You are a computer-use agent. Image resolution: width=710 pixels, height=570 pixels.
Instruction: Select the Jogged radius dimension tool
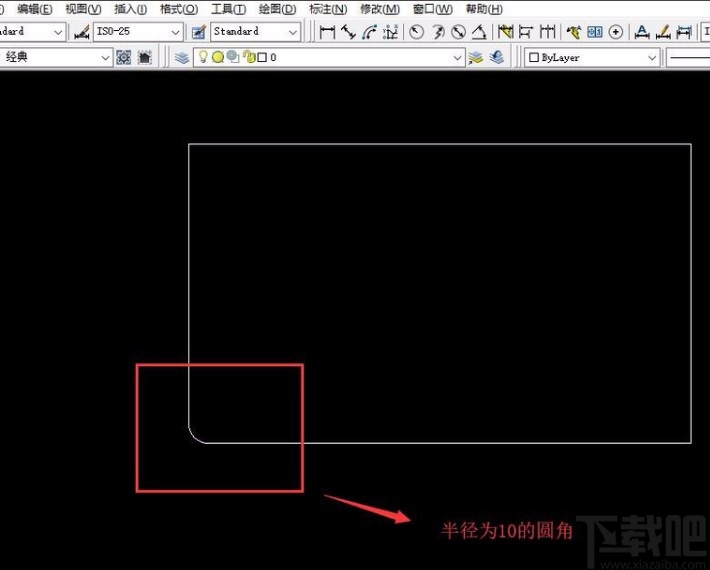point(438,32)
